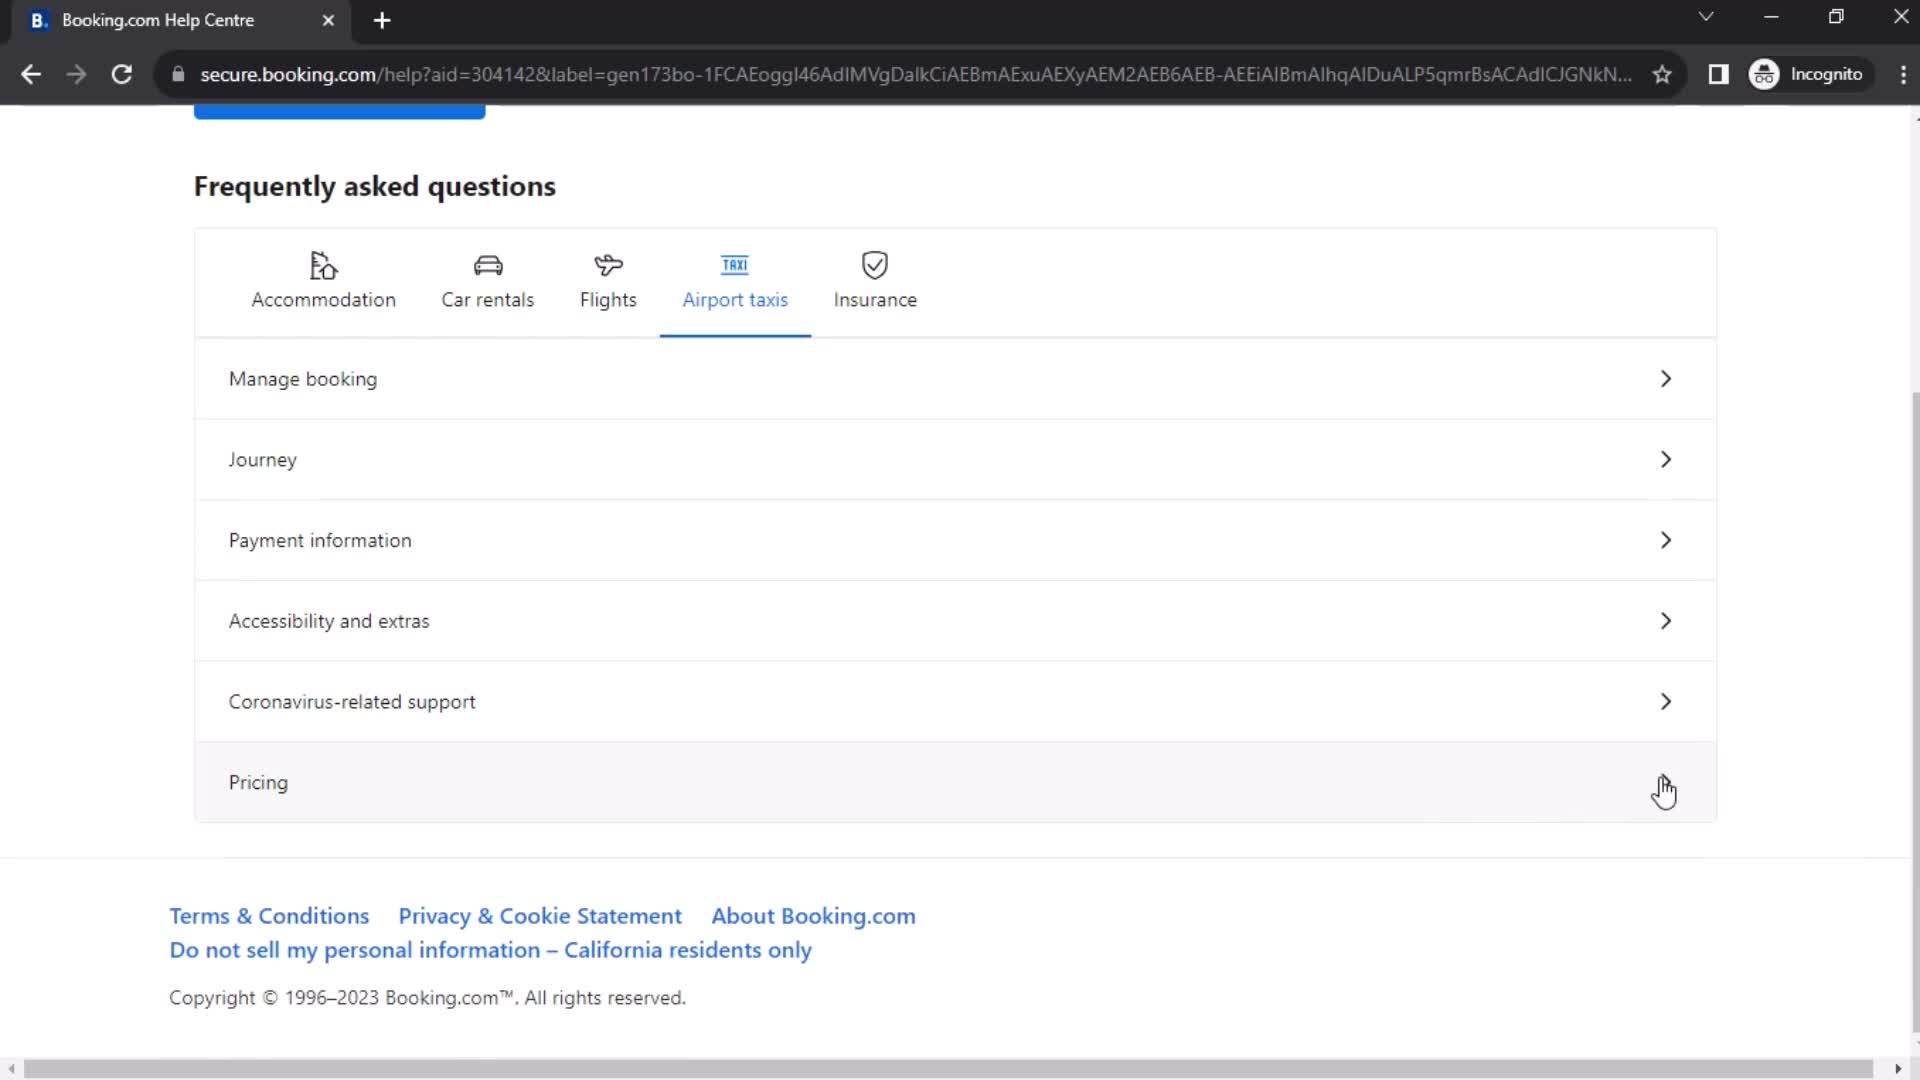Click the Booking.com tab favicon

[x=39, y=20]
